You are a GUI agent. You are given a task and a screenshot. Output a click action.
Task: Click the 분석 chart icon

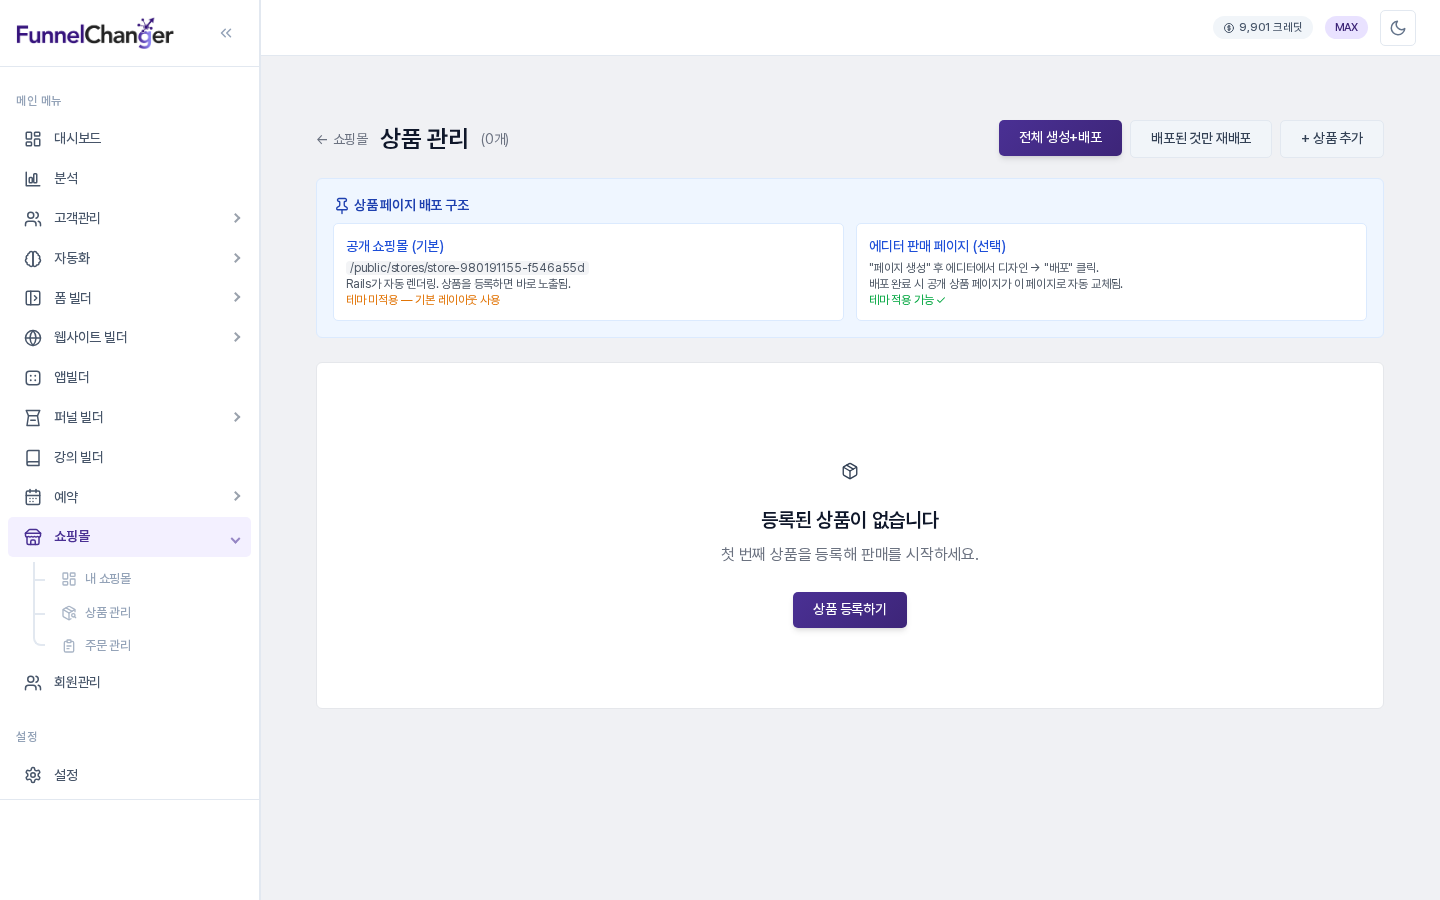[x=33, y=179]
